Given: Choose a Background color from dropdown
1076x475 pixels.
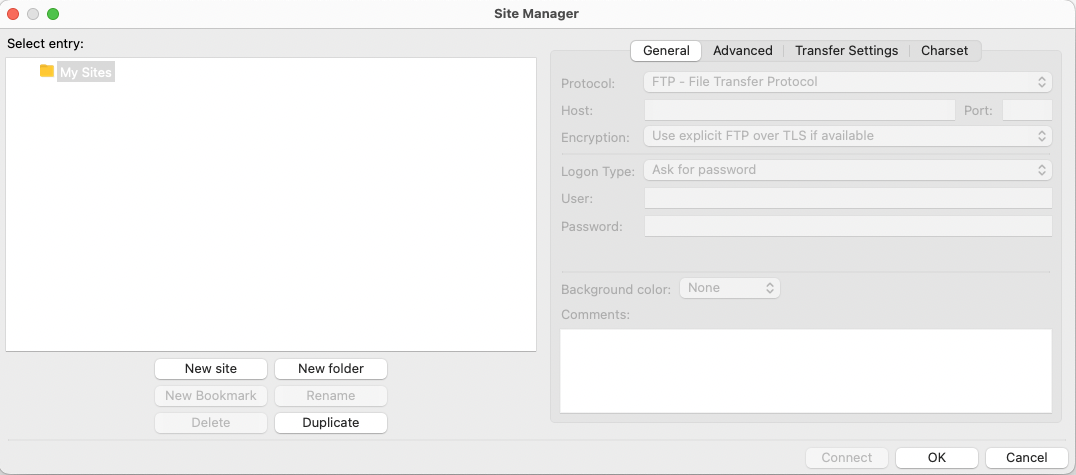Looking at the screenshot, I should [x=729, y=288].
